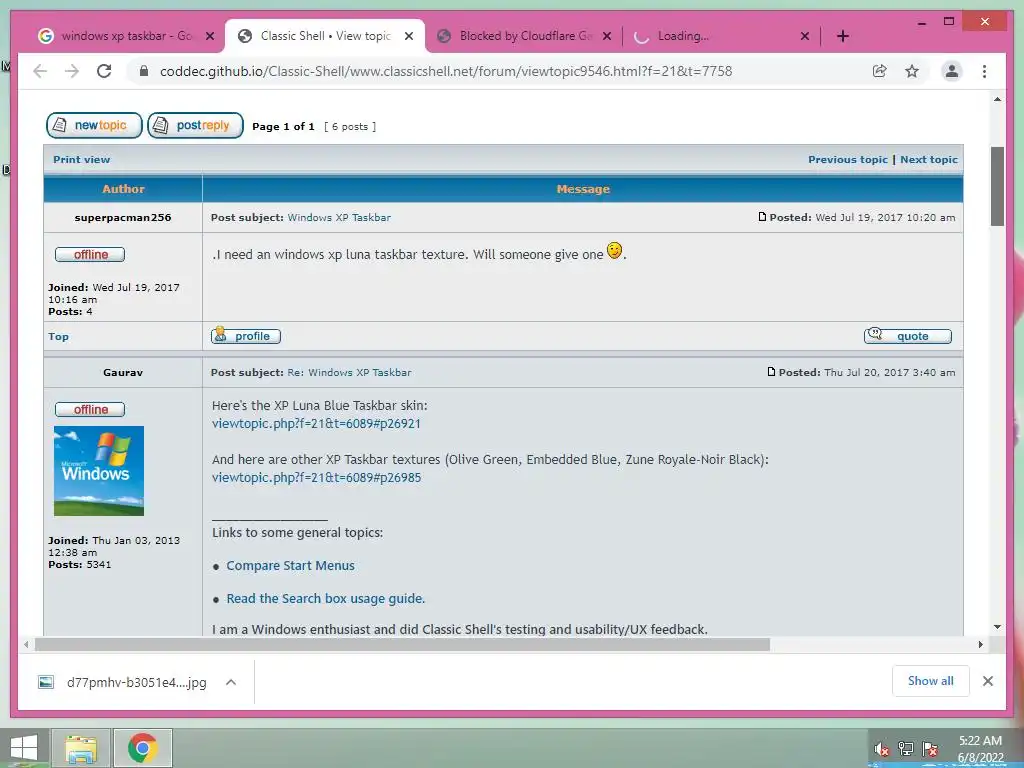1024x768 pixels.
Task: Click vertical scrollbar up arrow
Action: (997, 99)
